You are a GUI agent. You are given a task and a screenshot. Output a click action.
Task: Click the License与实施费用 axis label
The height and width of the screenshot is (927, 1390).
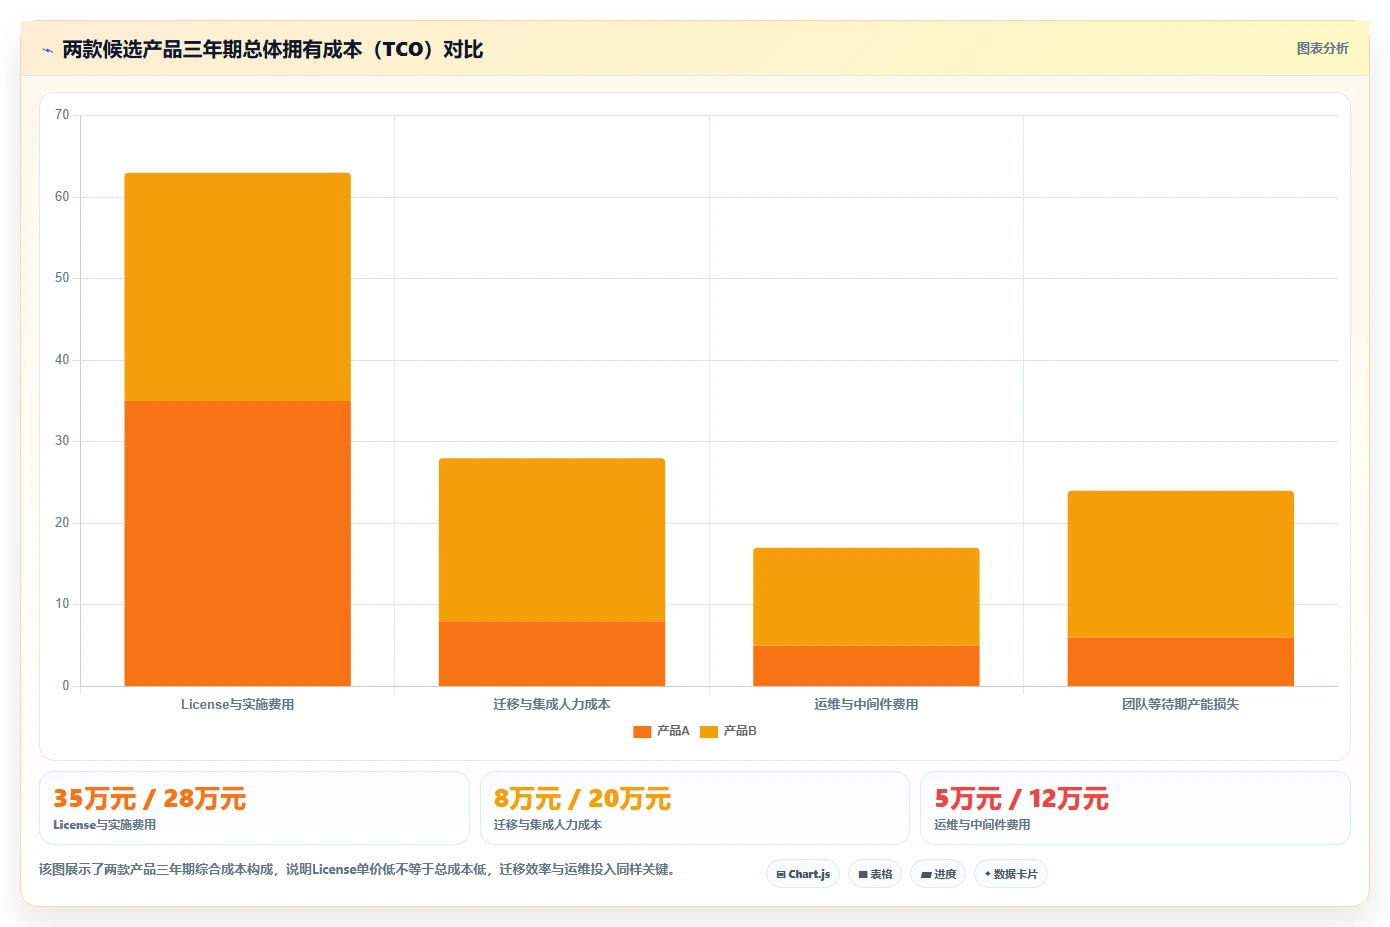click(237, 705)
